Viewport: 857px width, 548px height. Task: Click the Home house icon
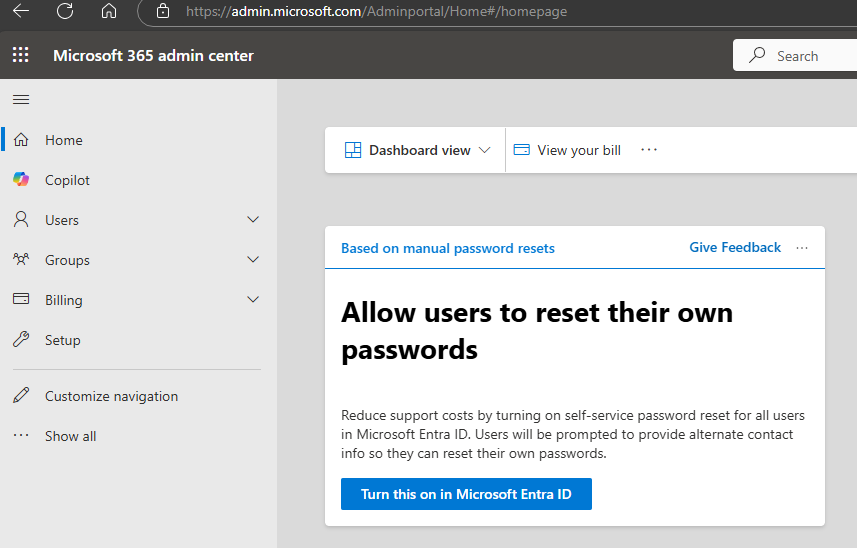tap(21, 140)
